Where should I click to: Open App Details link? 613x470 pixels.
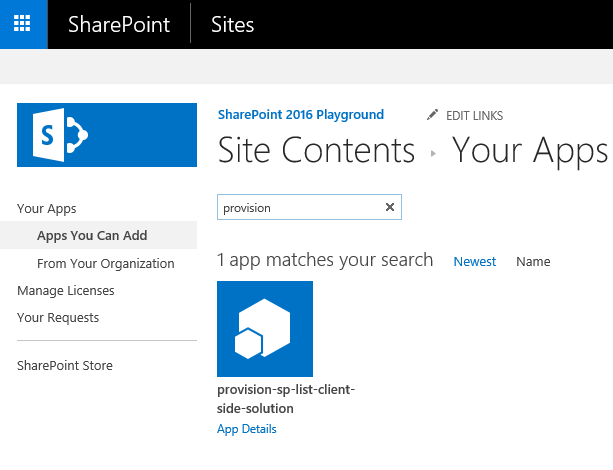point(247,429)
